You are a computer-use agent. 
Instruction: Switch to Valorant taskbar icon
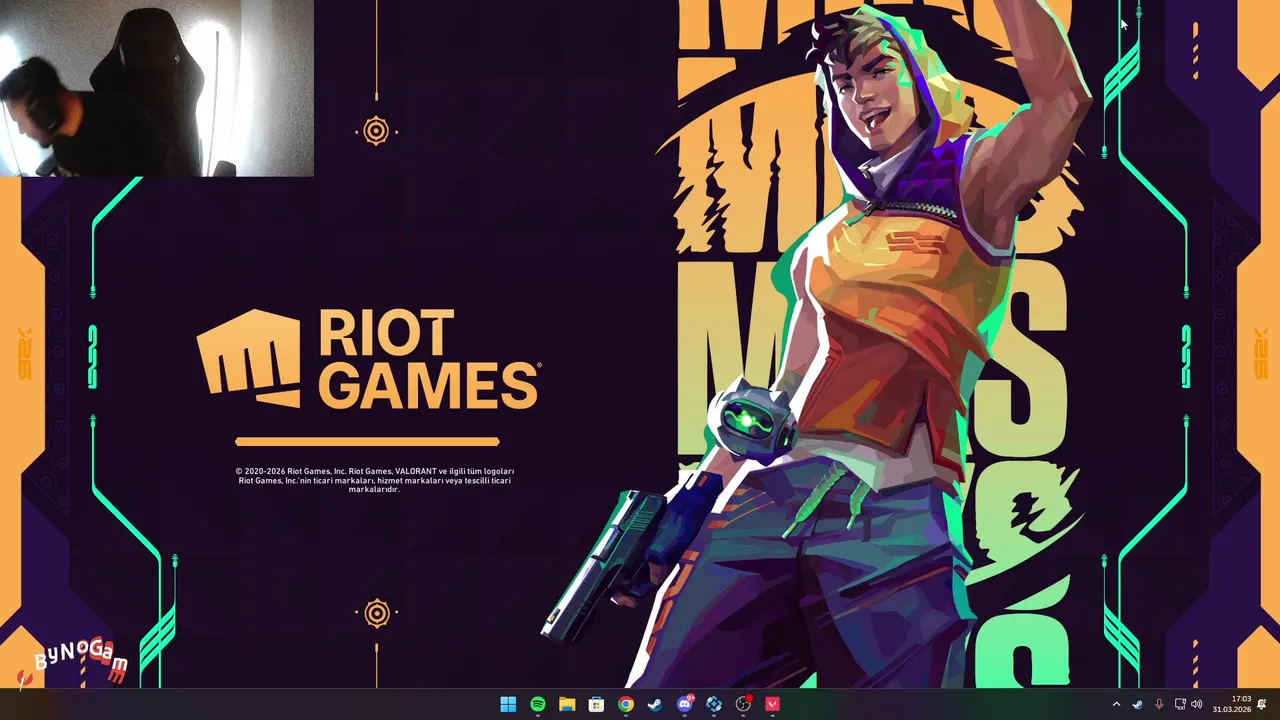(x=773, y=704)
